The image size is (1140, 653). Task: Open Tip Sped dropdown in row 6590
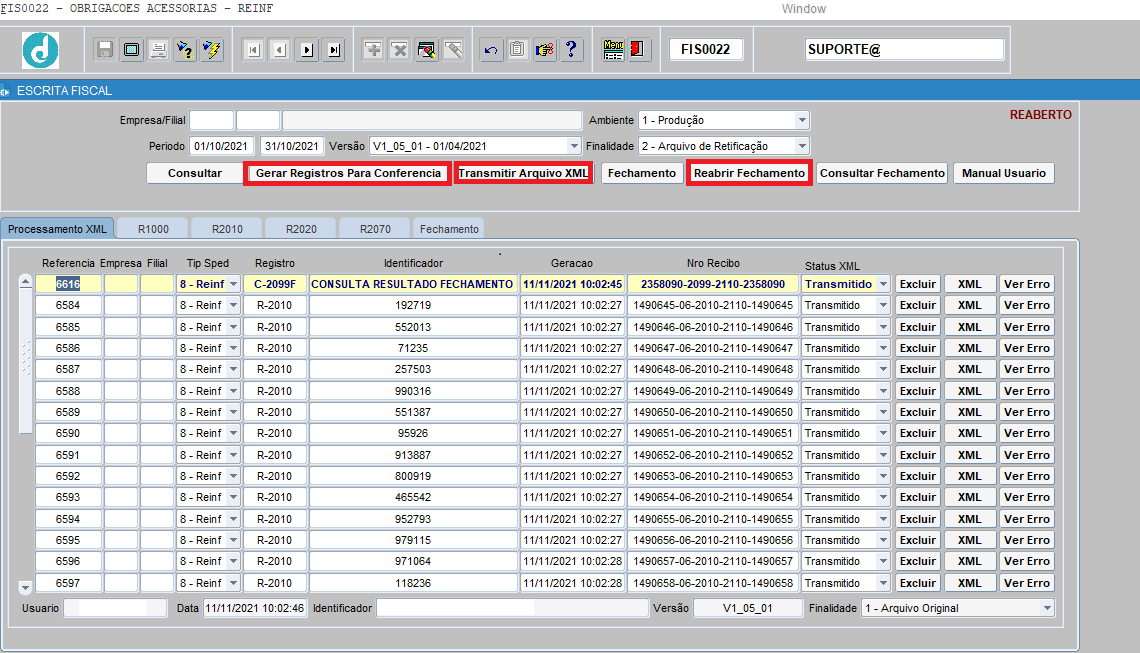(233, 433)
